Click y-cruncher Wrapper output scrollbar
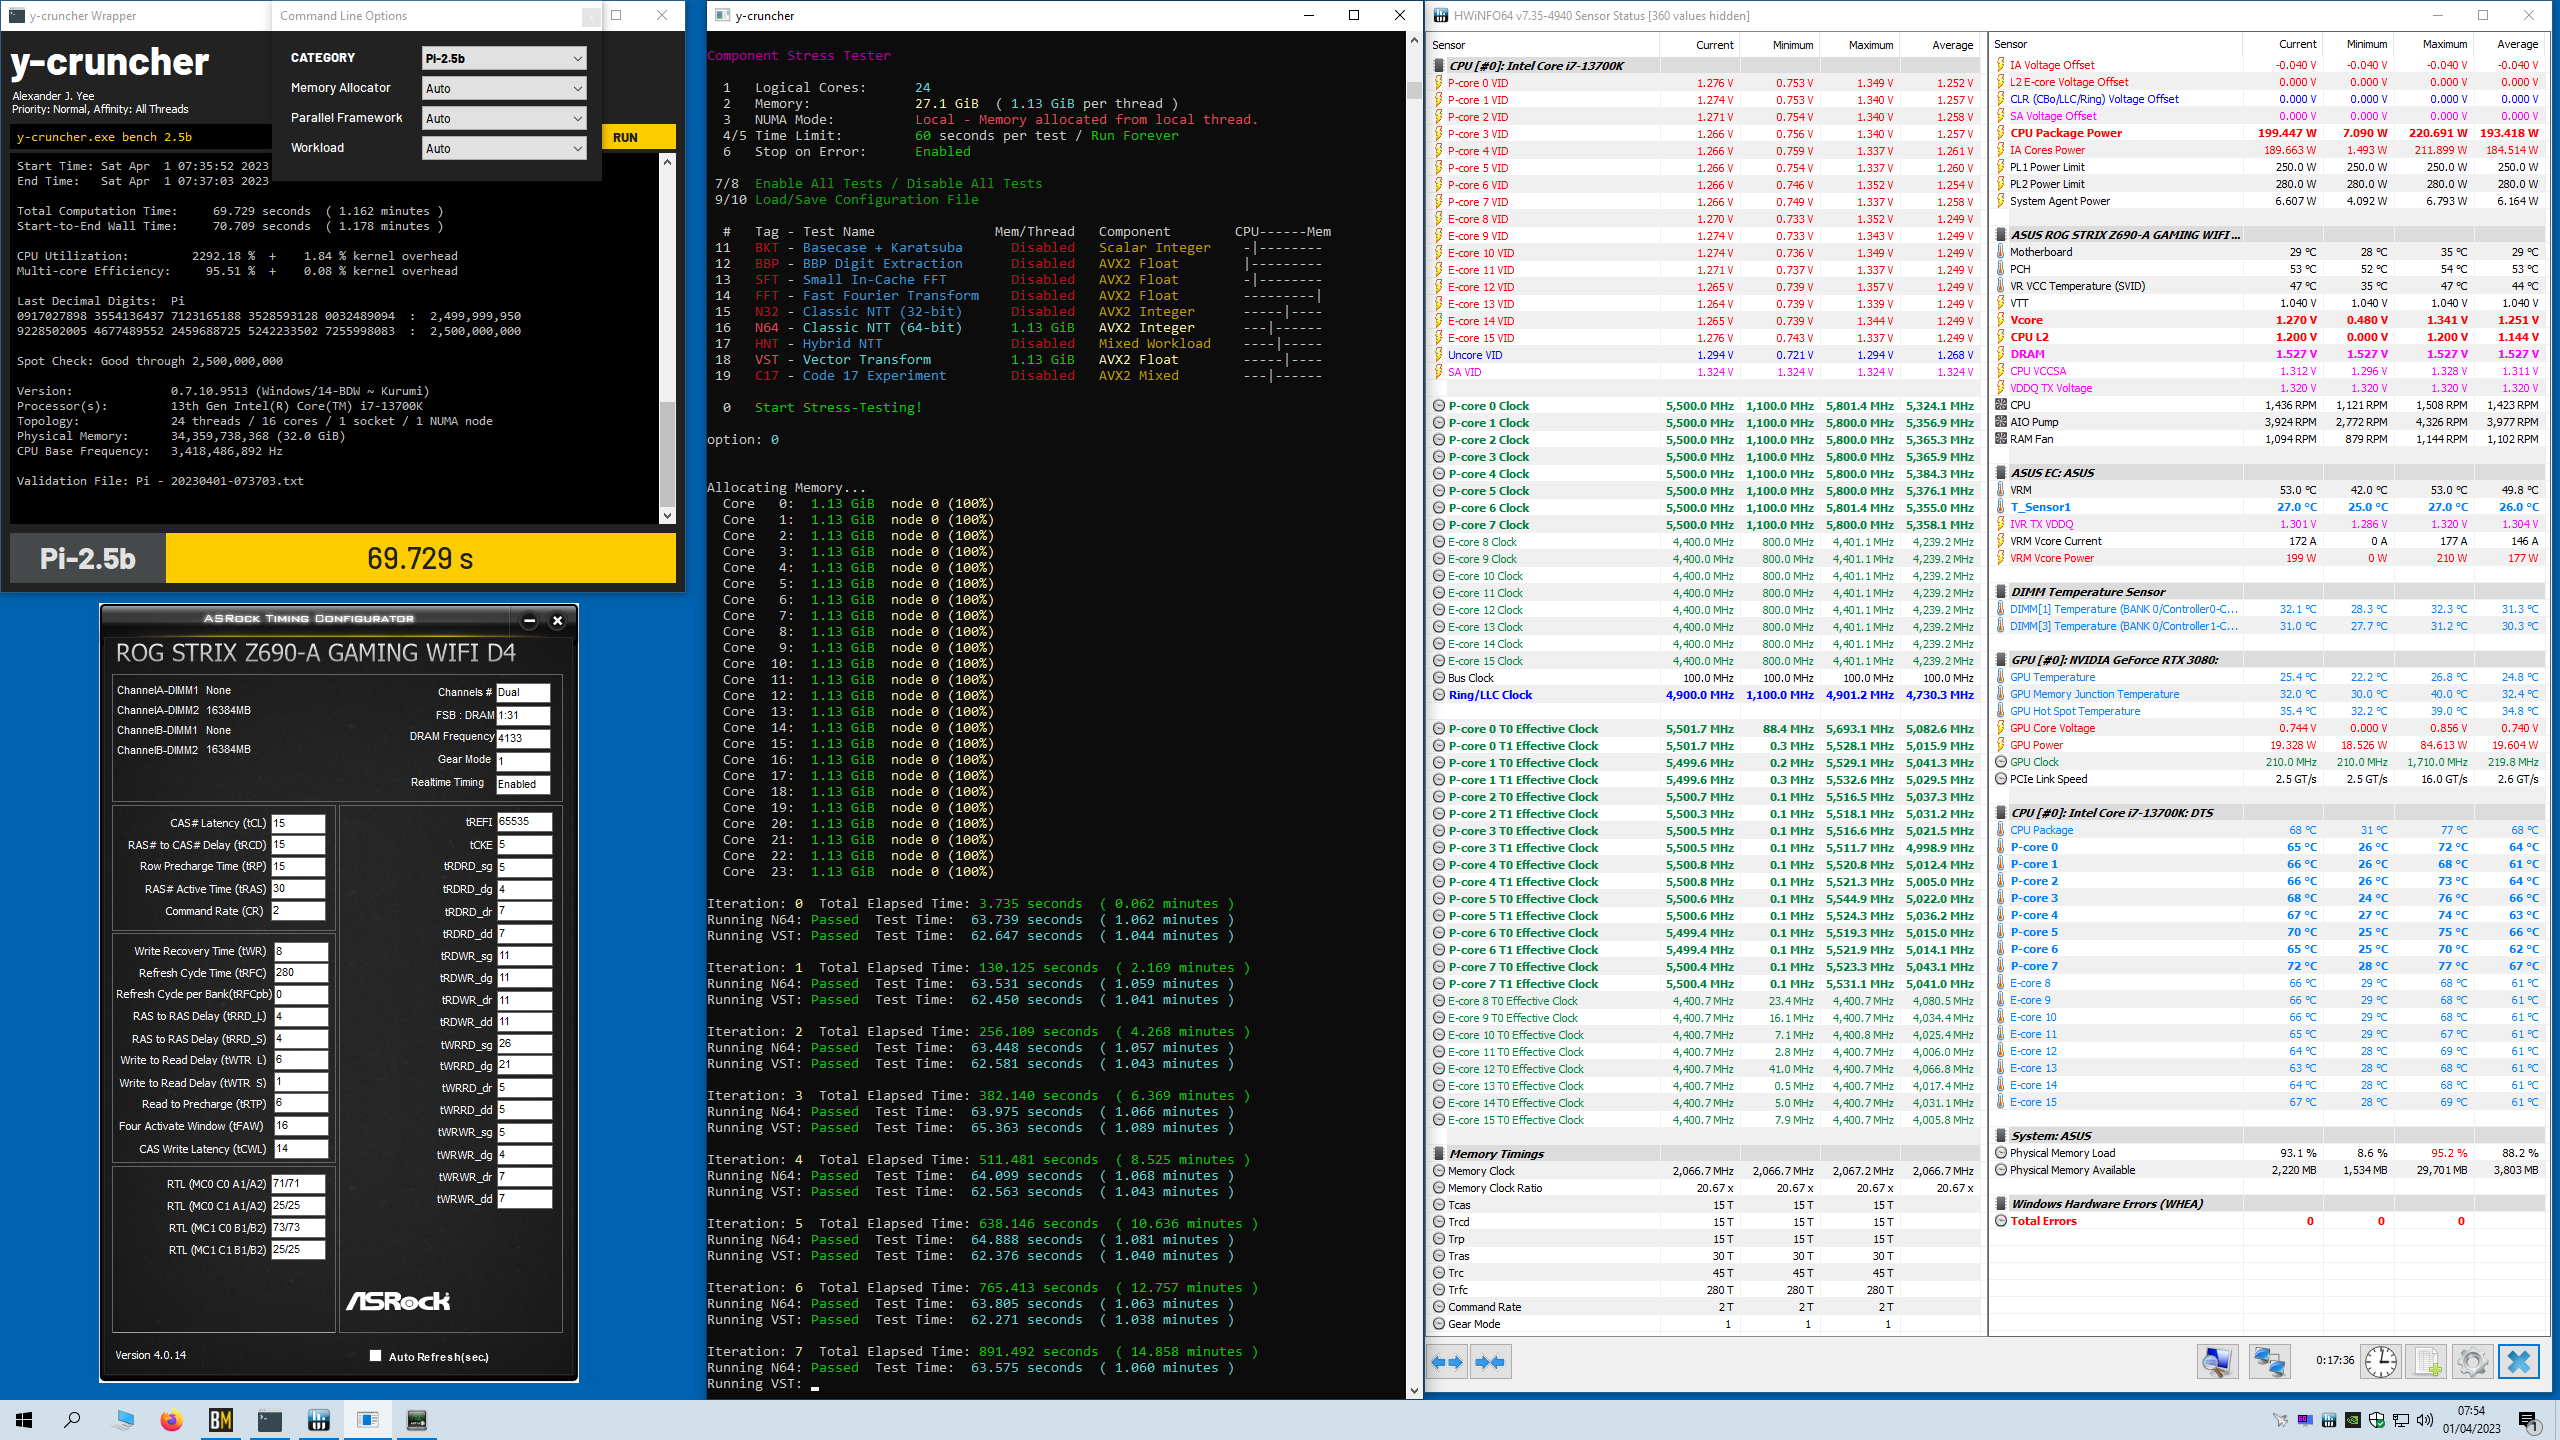2560x1440 pixels. coord(667,339)
